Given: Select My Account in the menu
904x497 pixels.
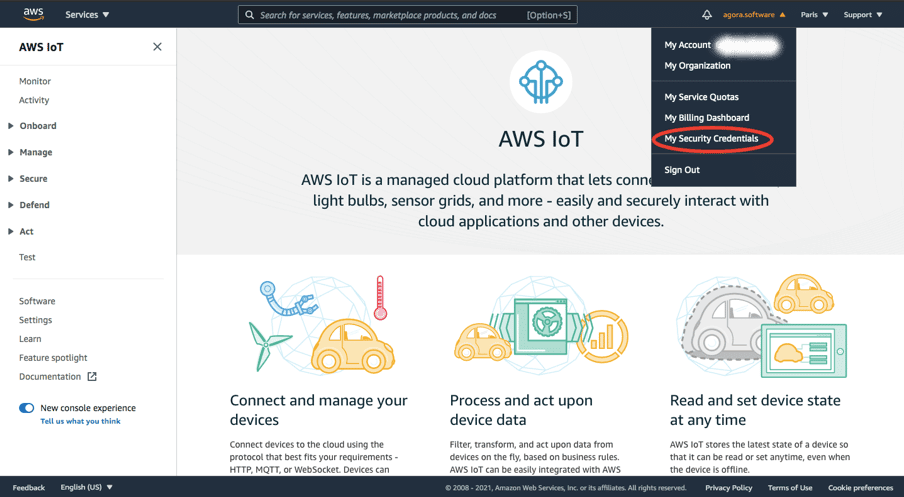Looking at the screenshot, I should pos(687,45).
